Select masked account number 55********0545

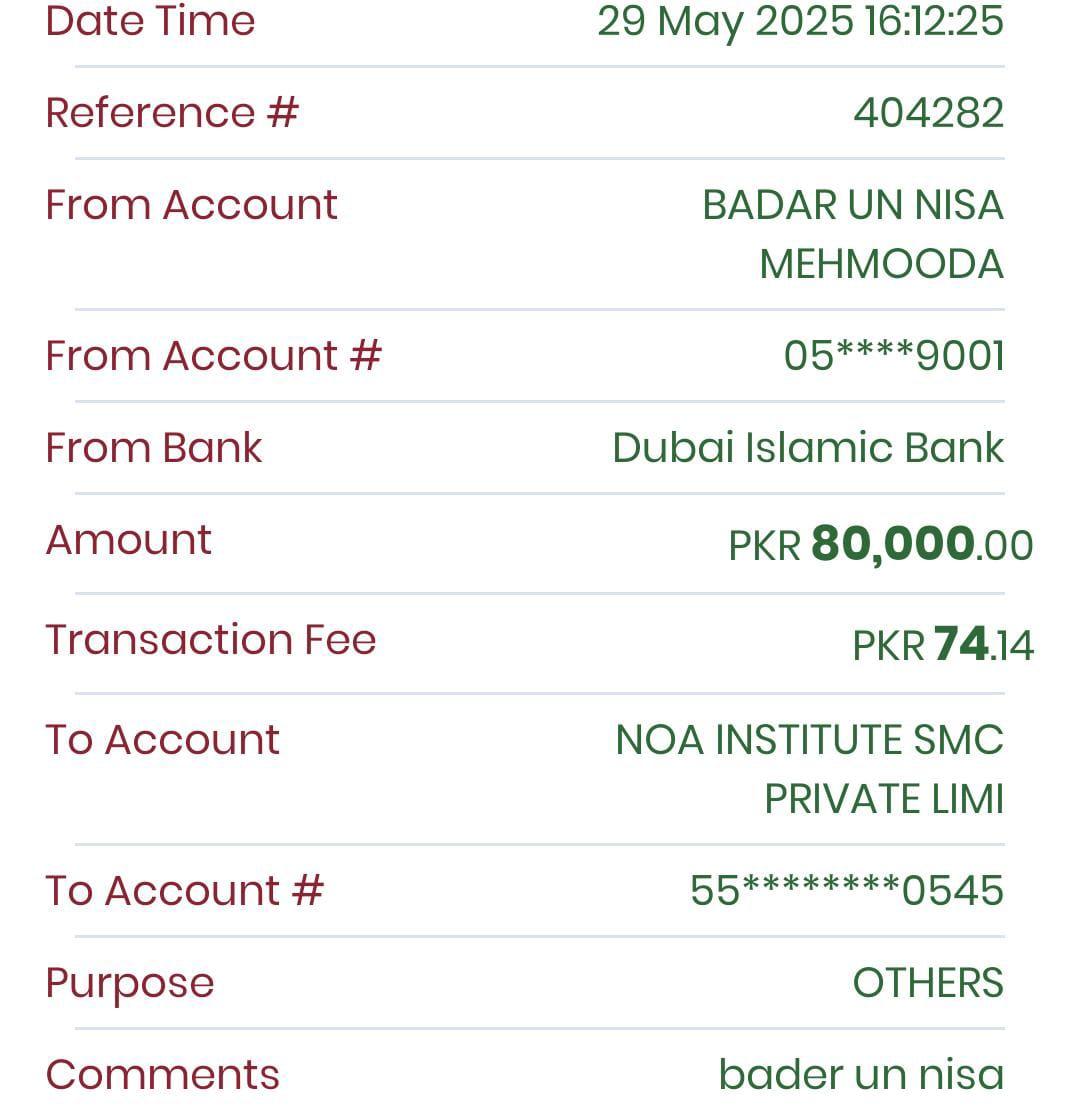(x=847, y=891)
